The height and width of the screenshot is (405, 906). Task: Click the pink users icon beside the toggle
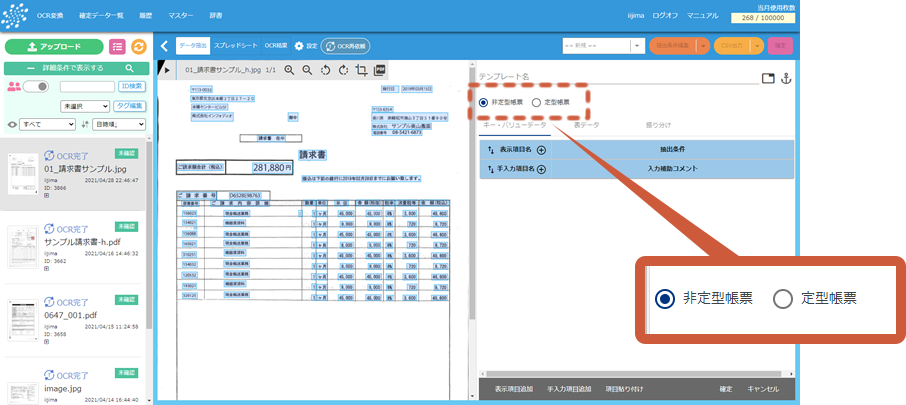pos(13,87)
